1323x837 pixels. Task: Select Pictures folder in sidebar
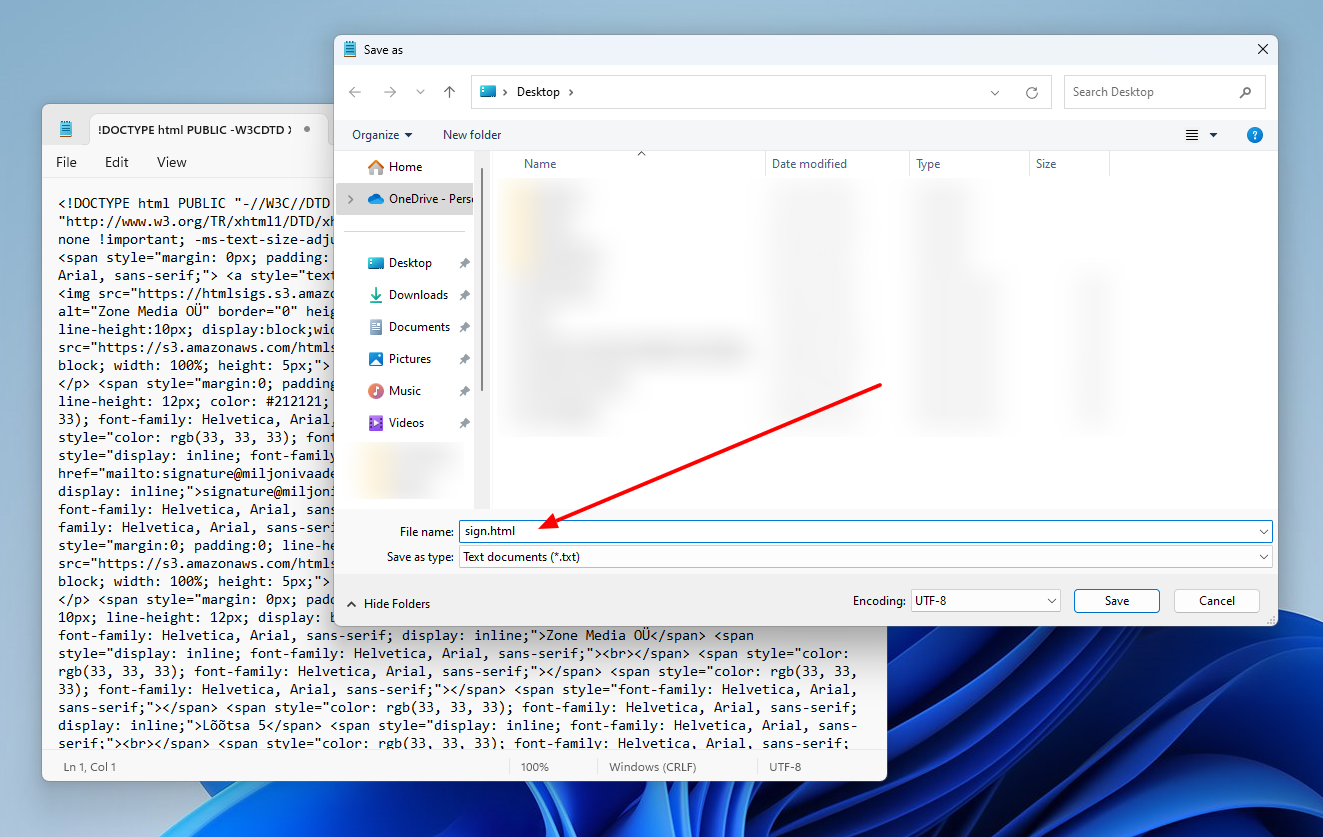[409, 359]
